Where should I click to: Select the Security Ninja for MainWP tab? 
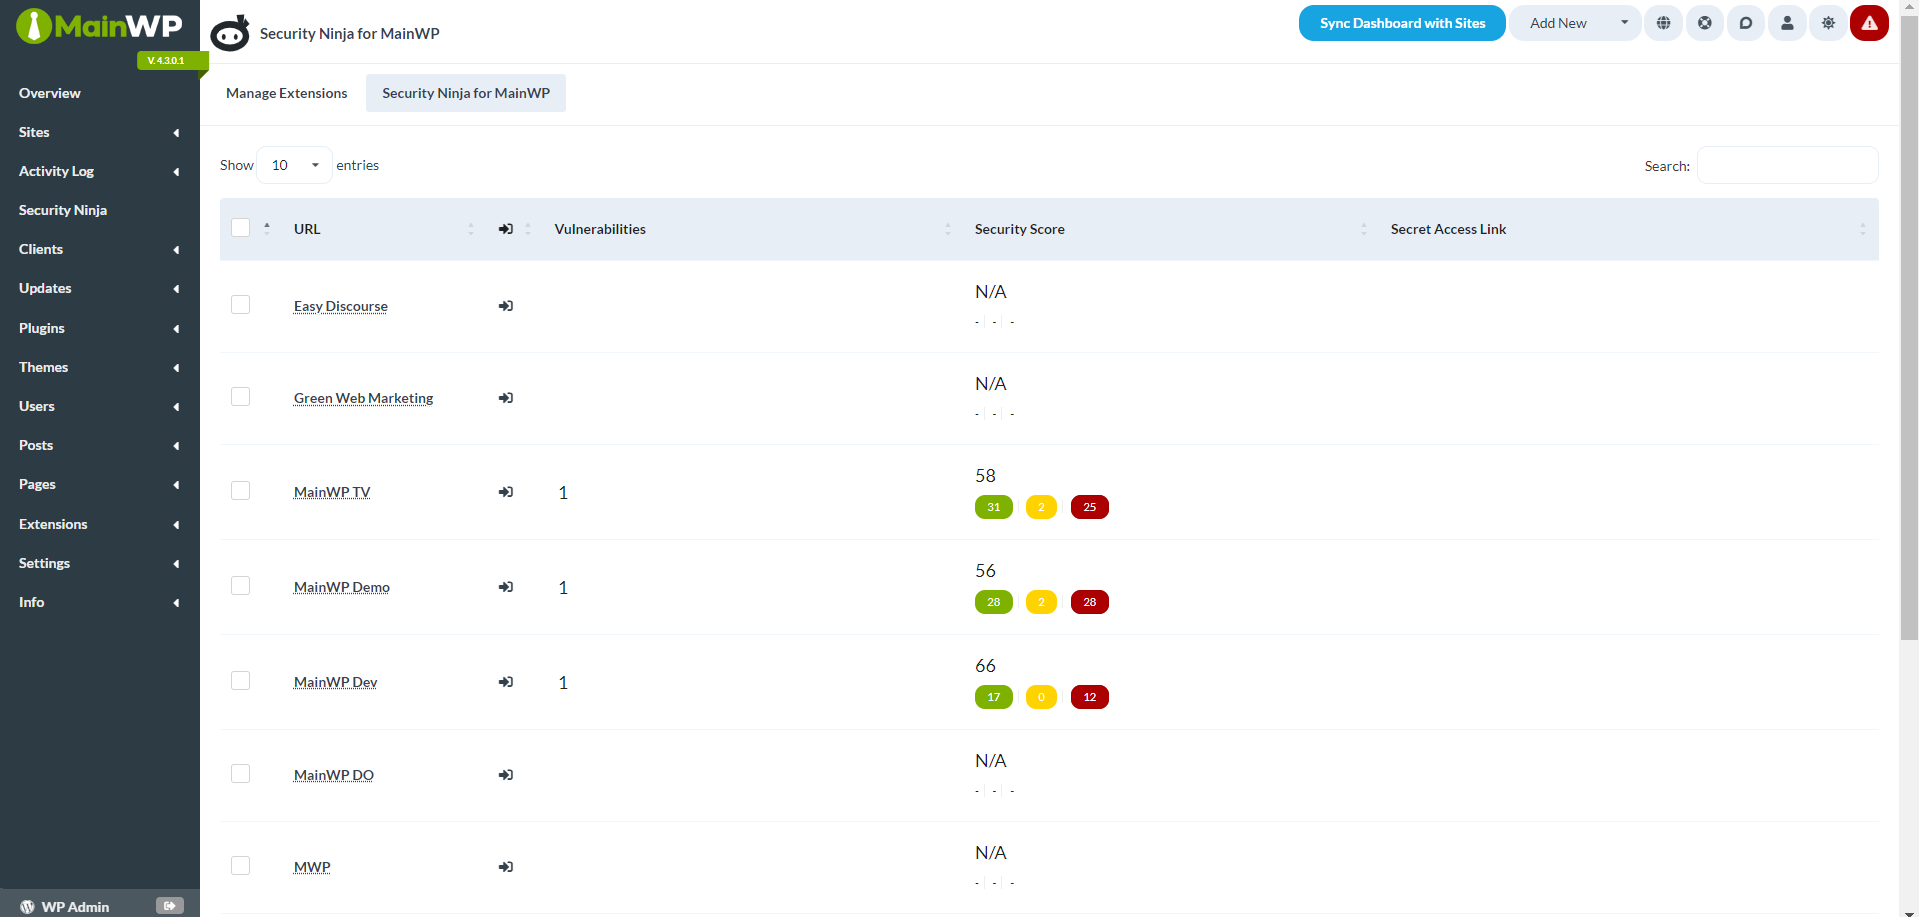click(x=466, y=93)
